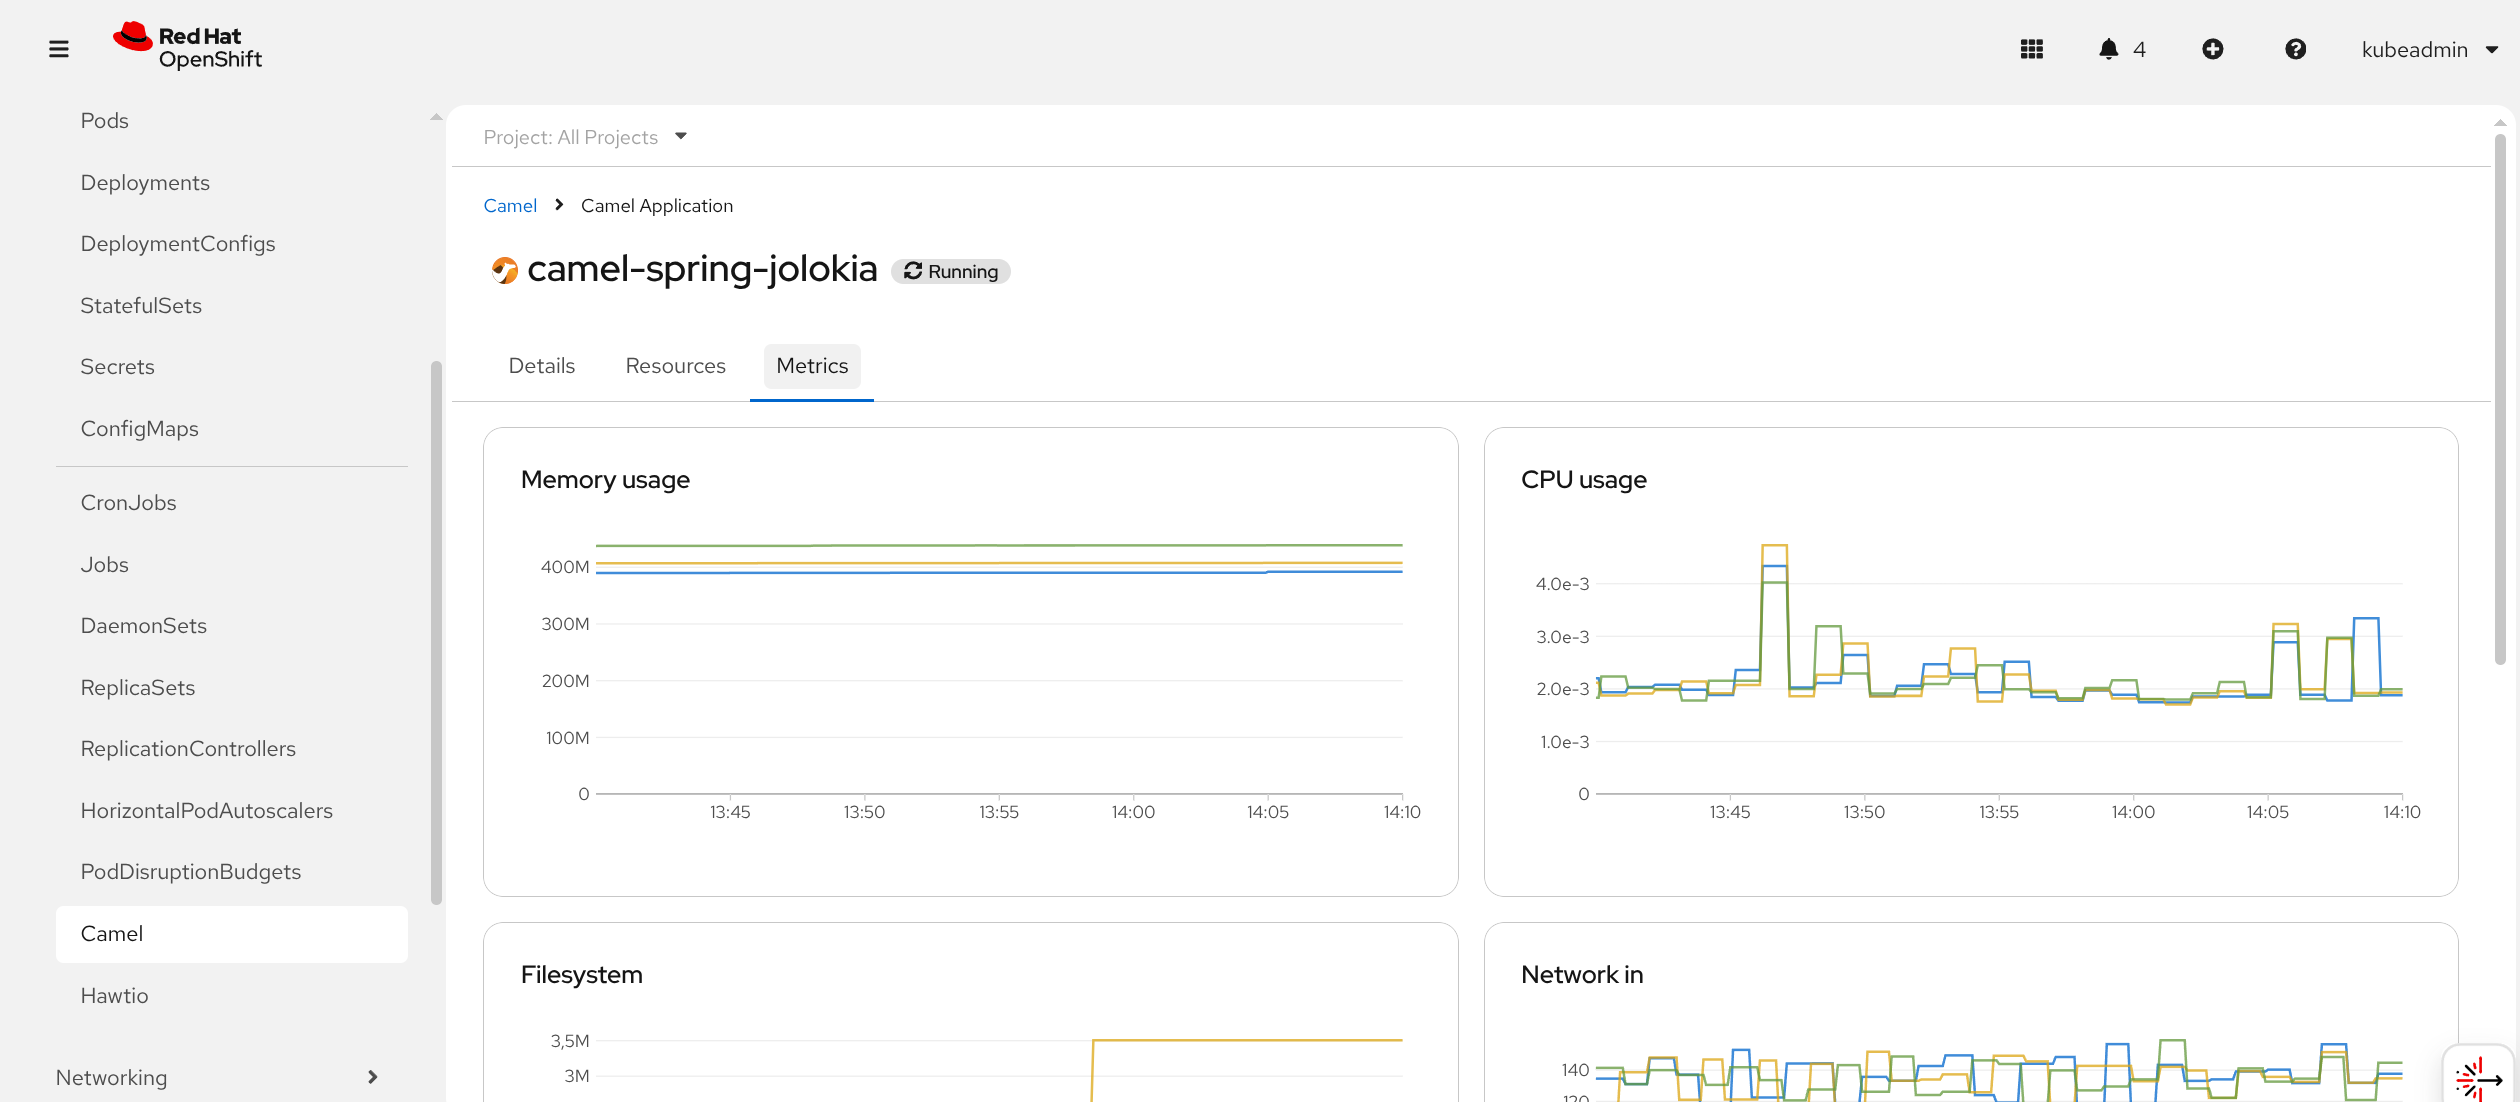Go to Pods in the sidebar
This screenshot has width=2520, height=1102.
pyautogui.click(x=104, y=120)
